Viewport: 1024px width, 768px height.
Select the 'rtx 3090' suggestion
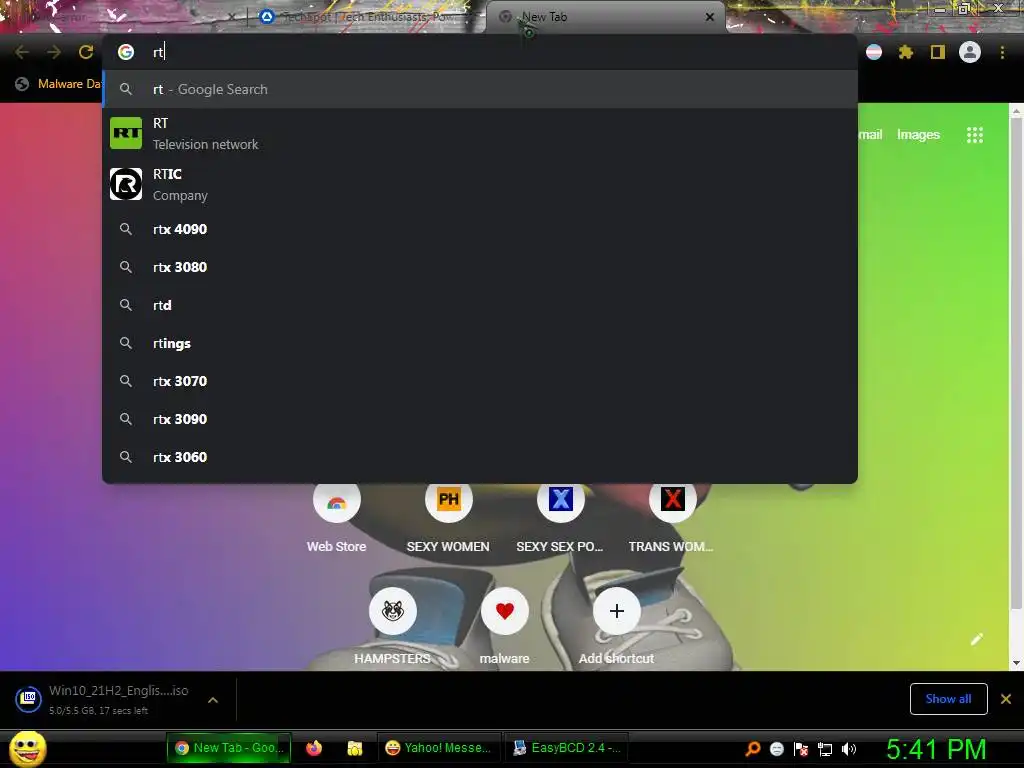pos(479,419)
